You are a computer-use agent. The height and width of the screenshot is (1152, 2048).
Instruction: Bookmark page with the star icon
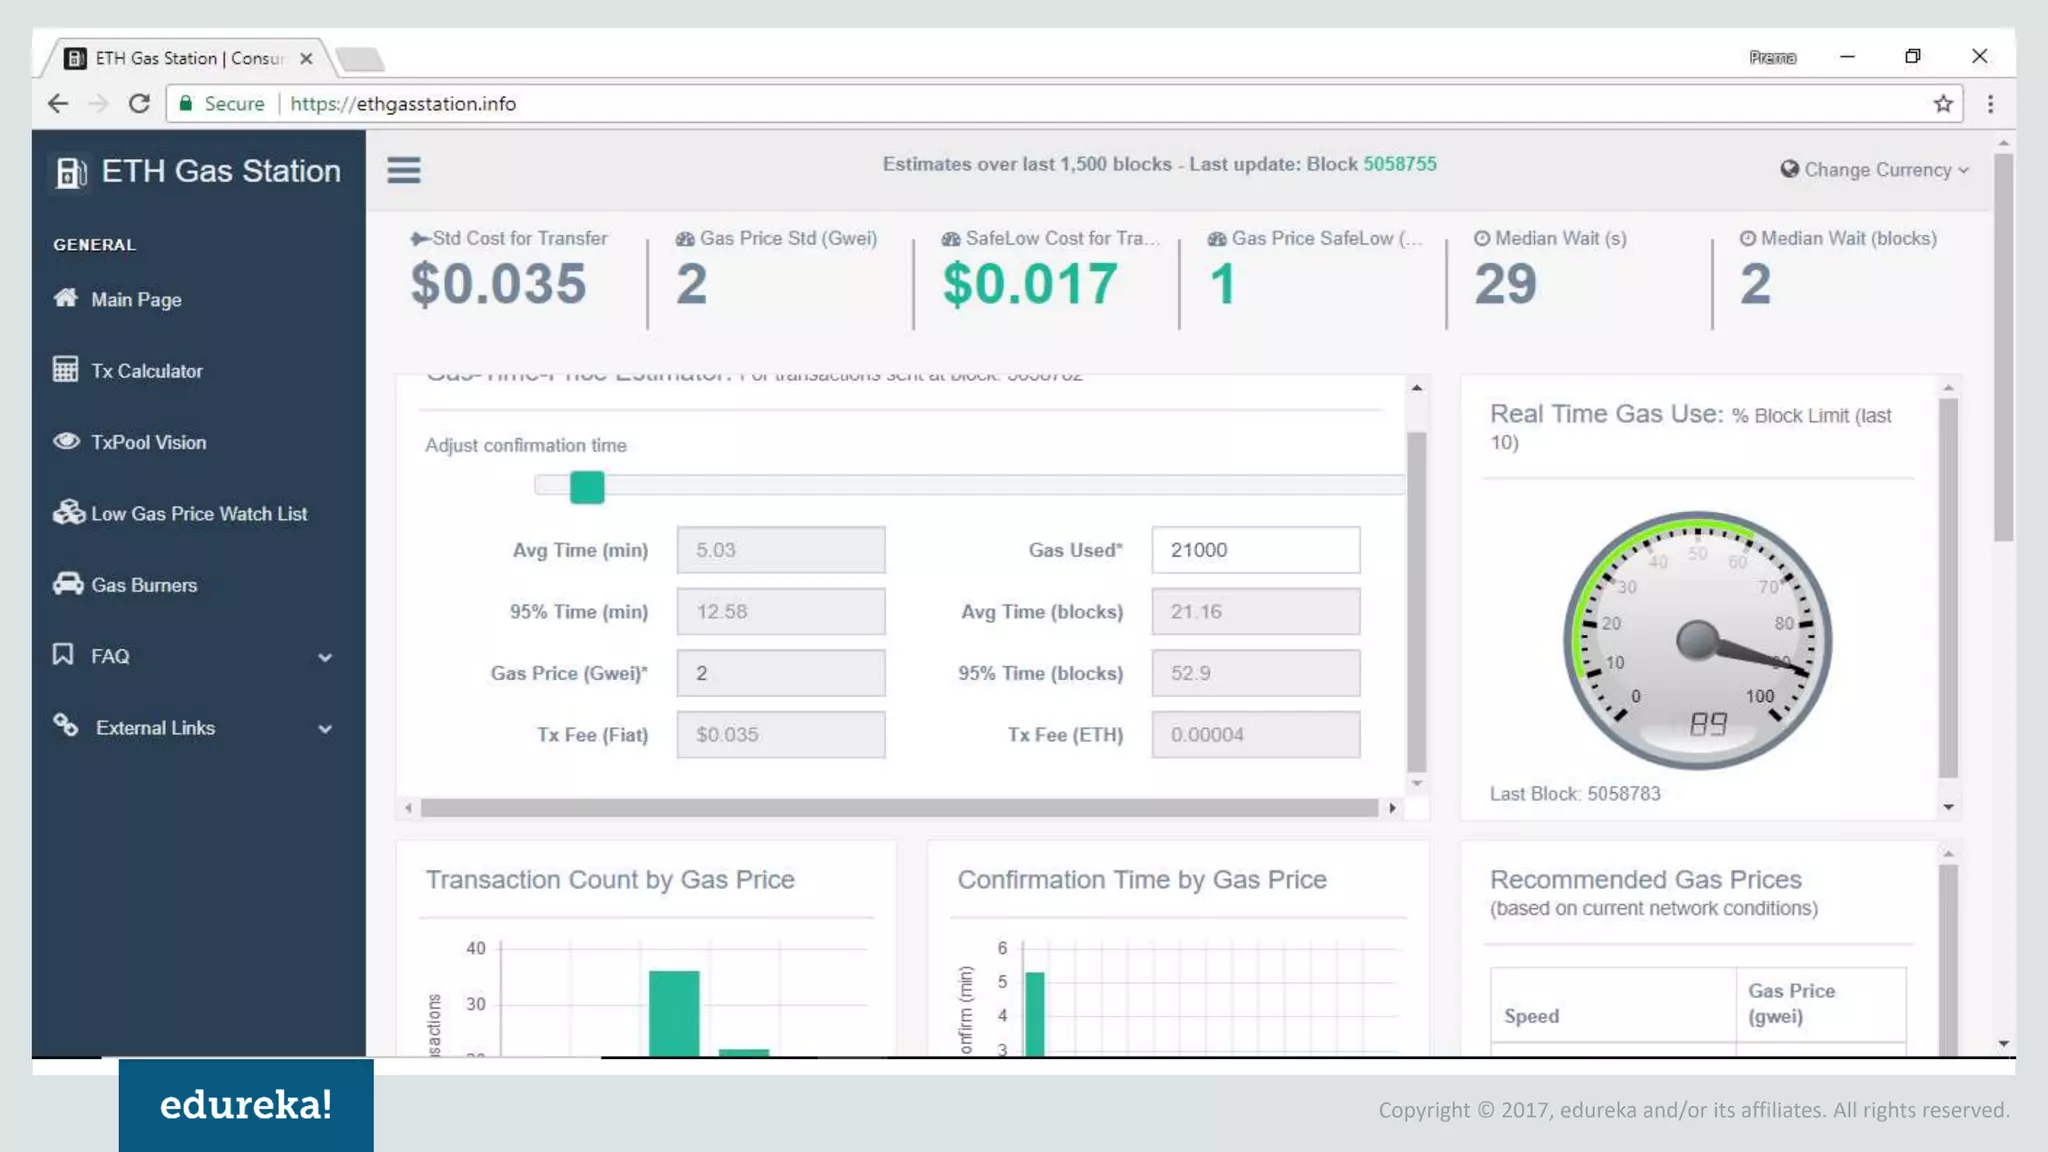coord(1943,104)
